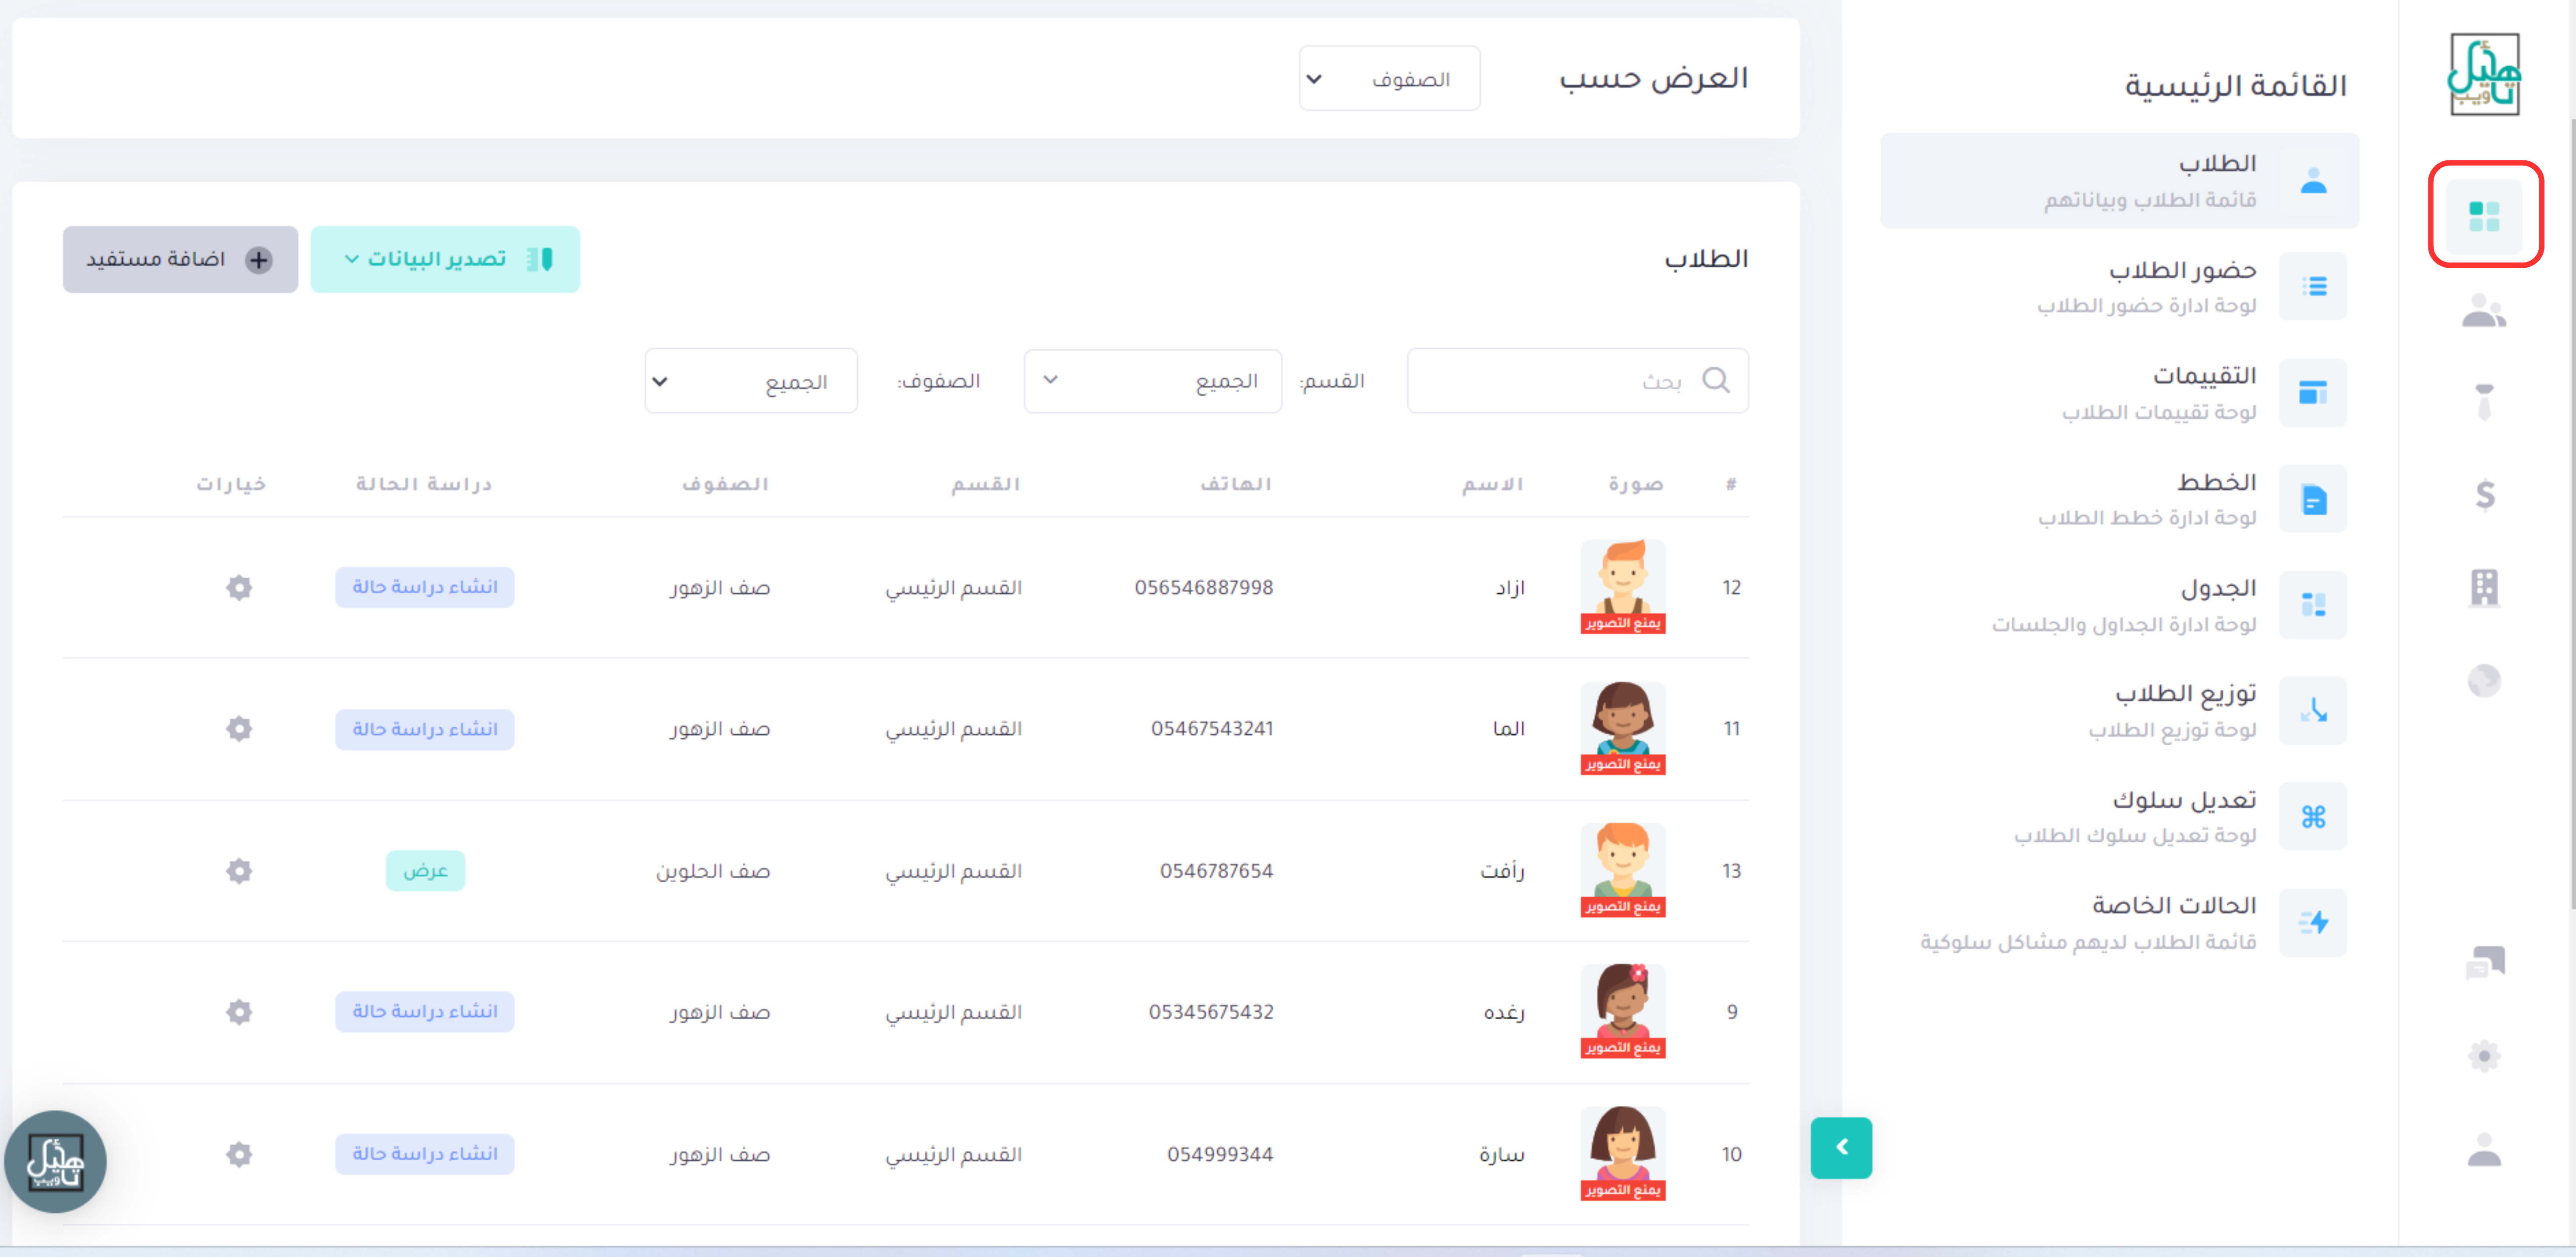This screenshot has width=2576, height=1257.
Task: Open the الصفوف filter dropdown
Action: click(751, 381)
